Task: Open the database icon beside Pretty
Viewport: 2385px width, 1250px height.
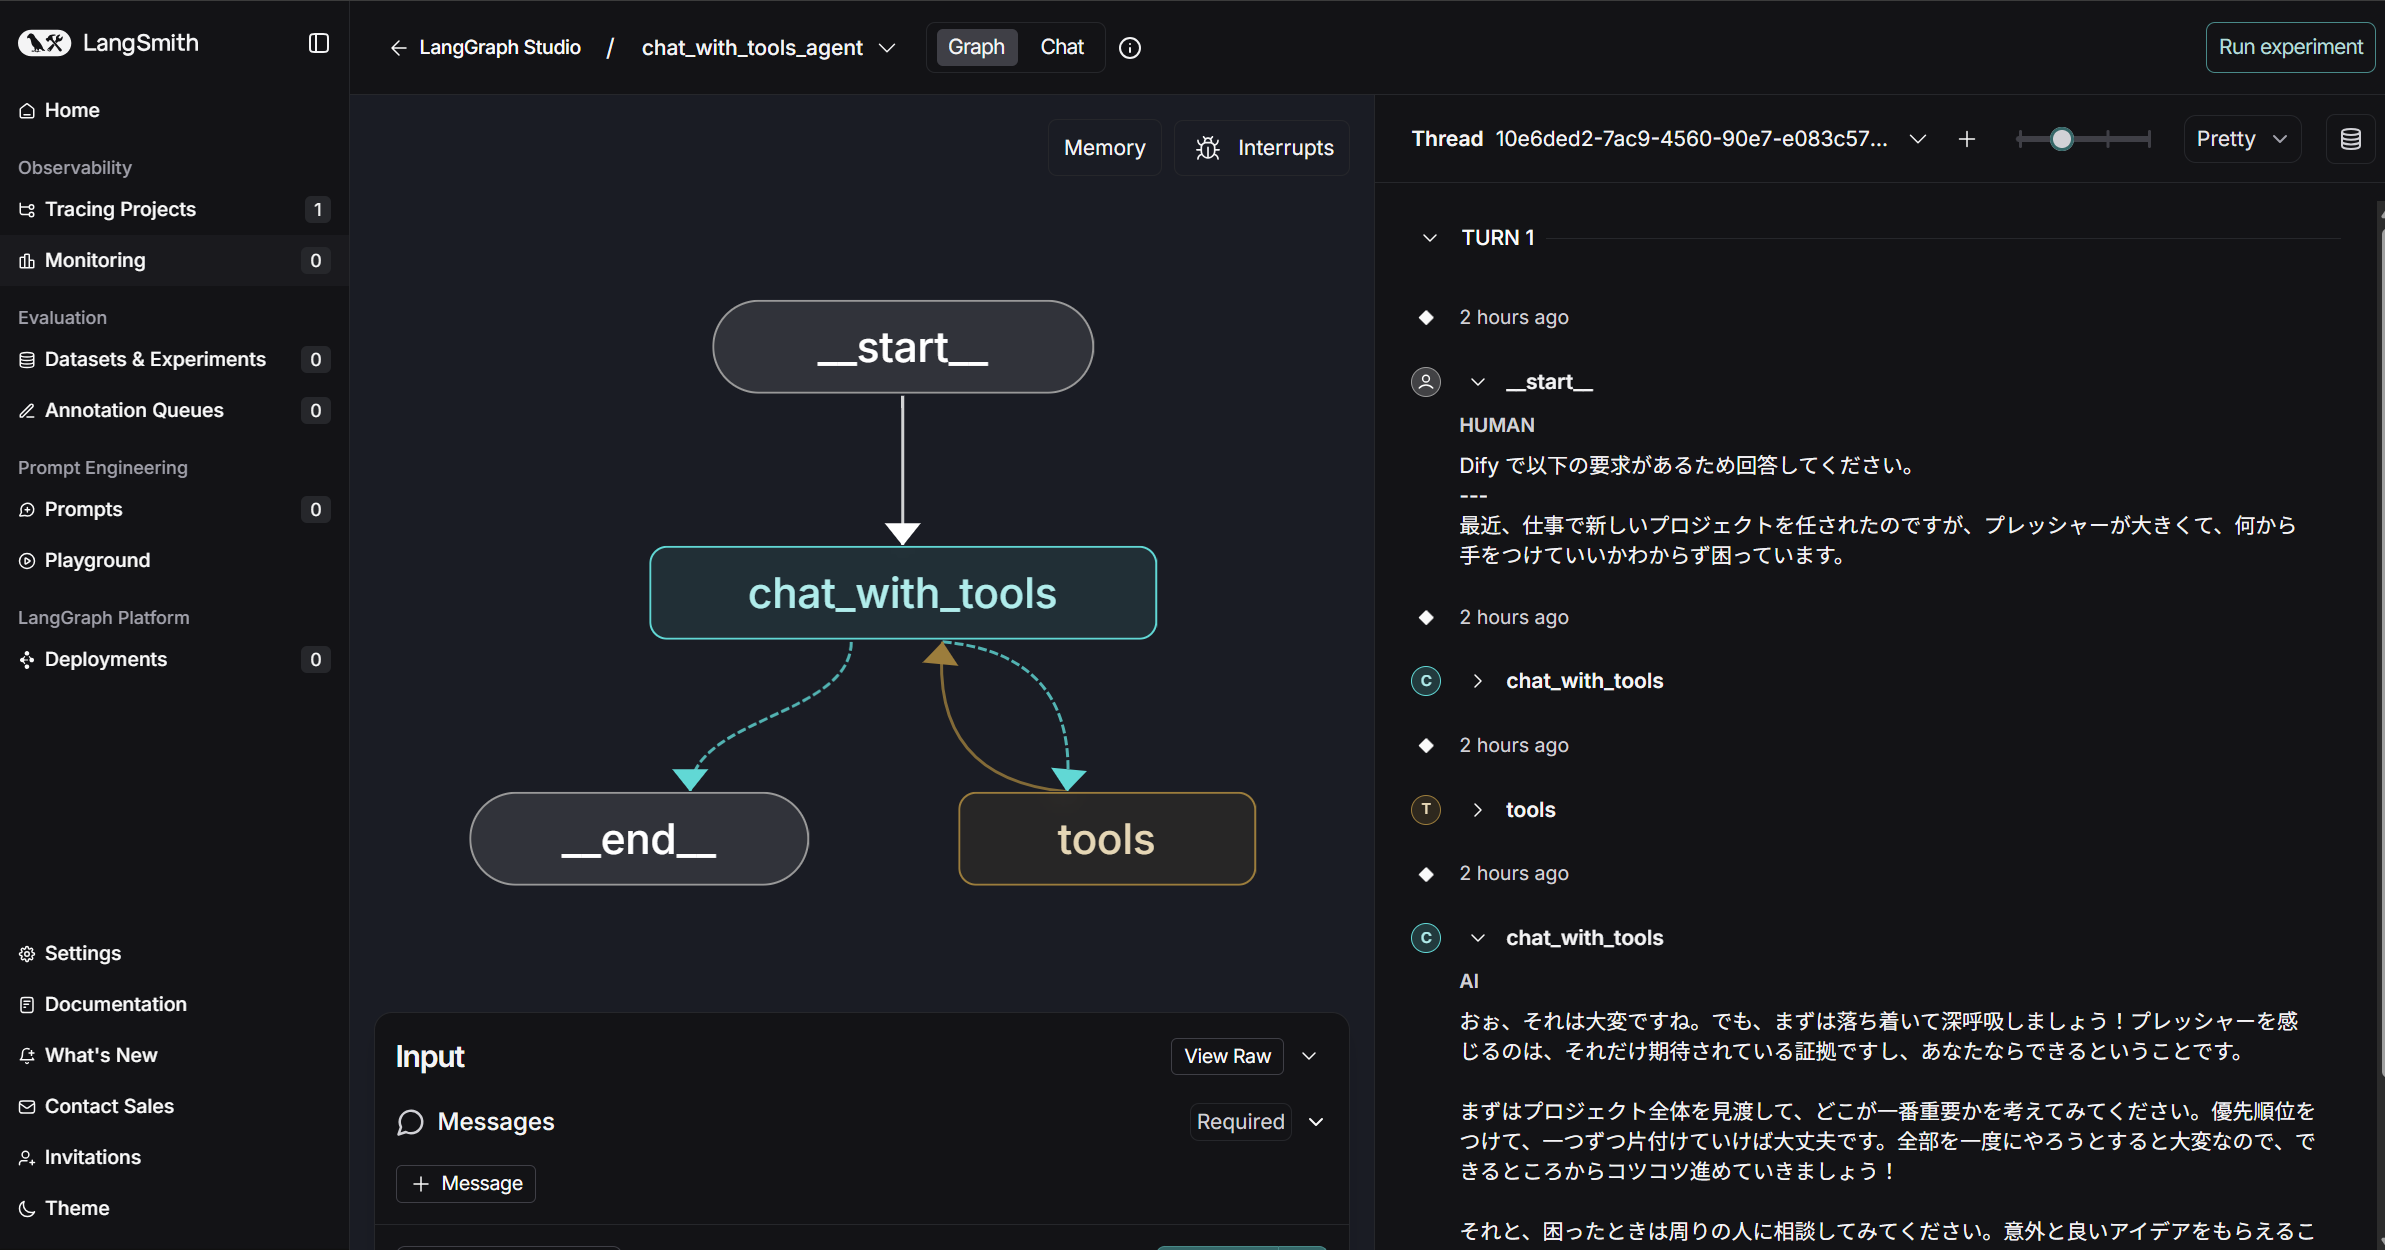Action: (x=2351, y=139)
